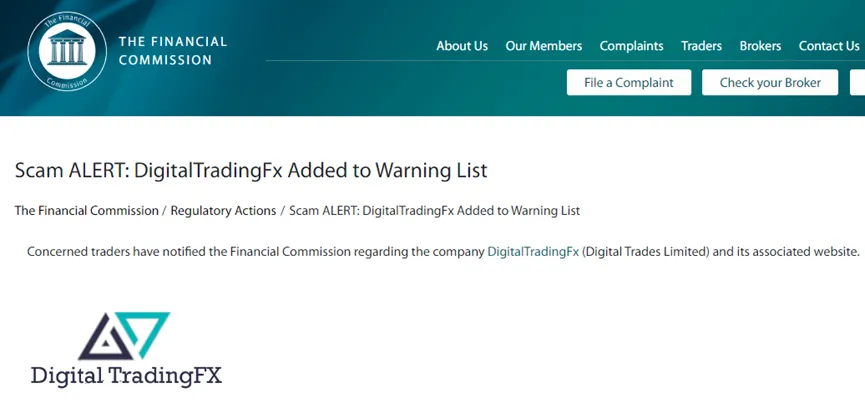This screenshot has width=865, height=403.
Task: Click the Digital TradingFX logo image
Action: click(x=126, y=348)
